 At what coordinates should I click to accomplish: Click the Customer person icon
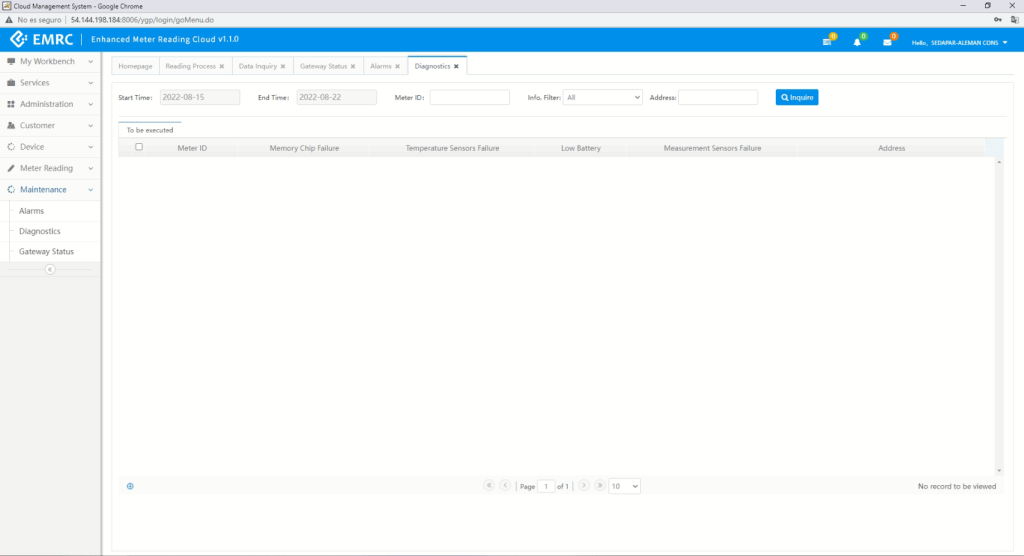11,125
